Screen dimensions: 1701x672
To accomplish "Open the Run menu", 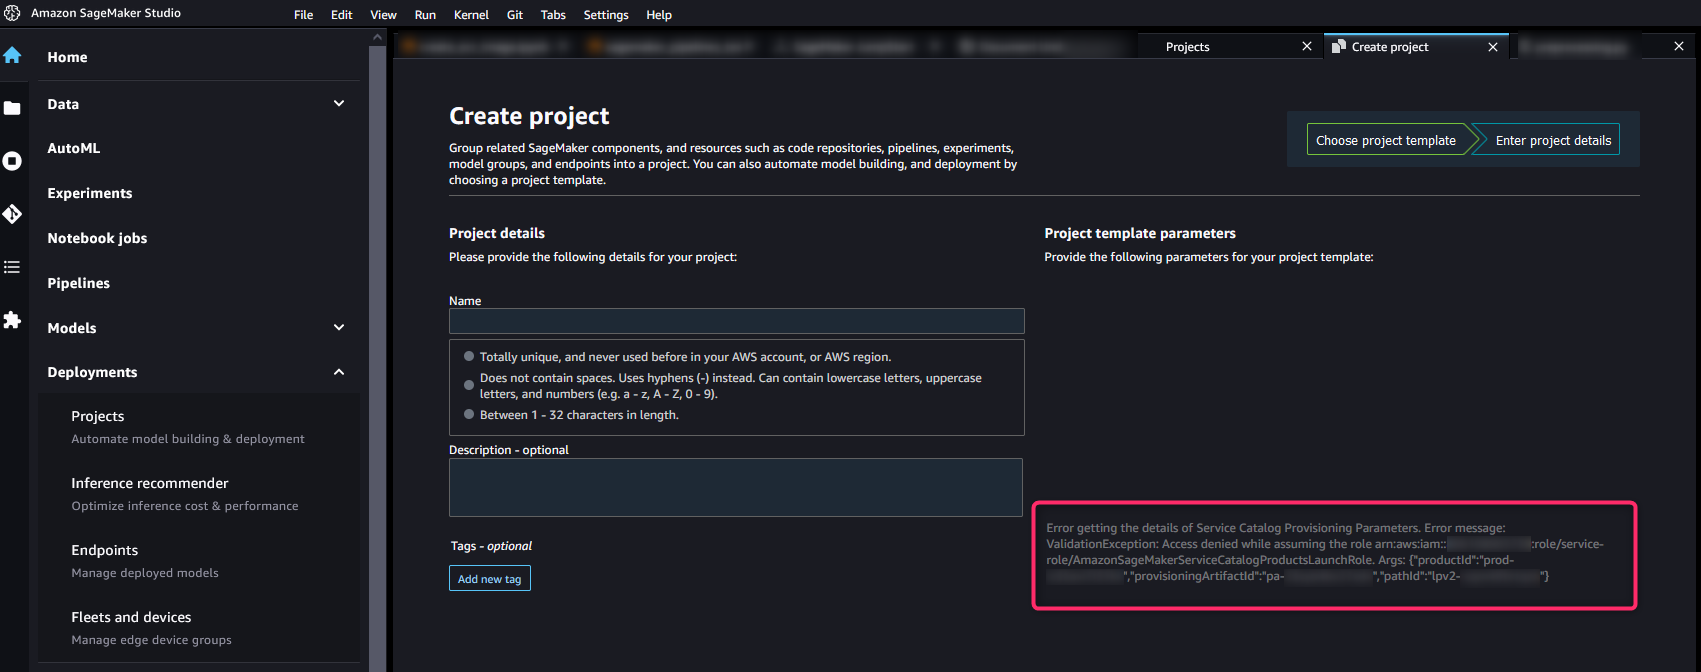I will tap(425, 15).
